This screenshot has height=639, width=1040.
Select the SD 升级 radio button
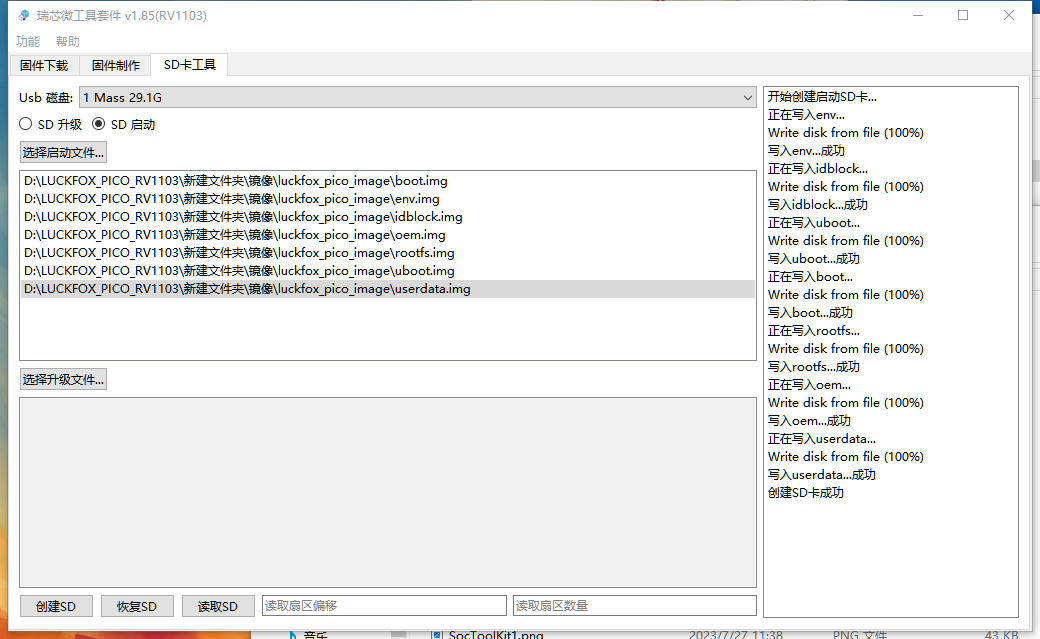(50, 124)
